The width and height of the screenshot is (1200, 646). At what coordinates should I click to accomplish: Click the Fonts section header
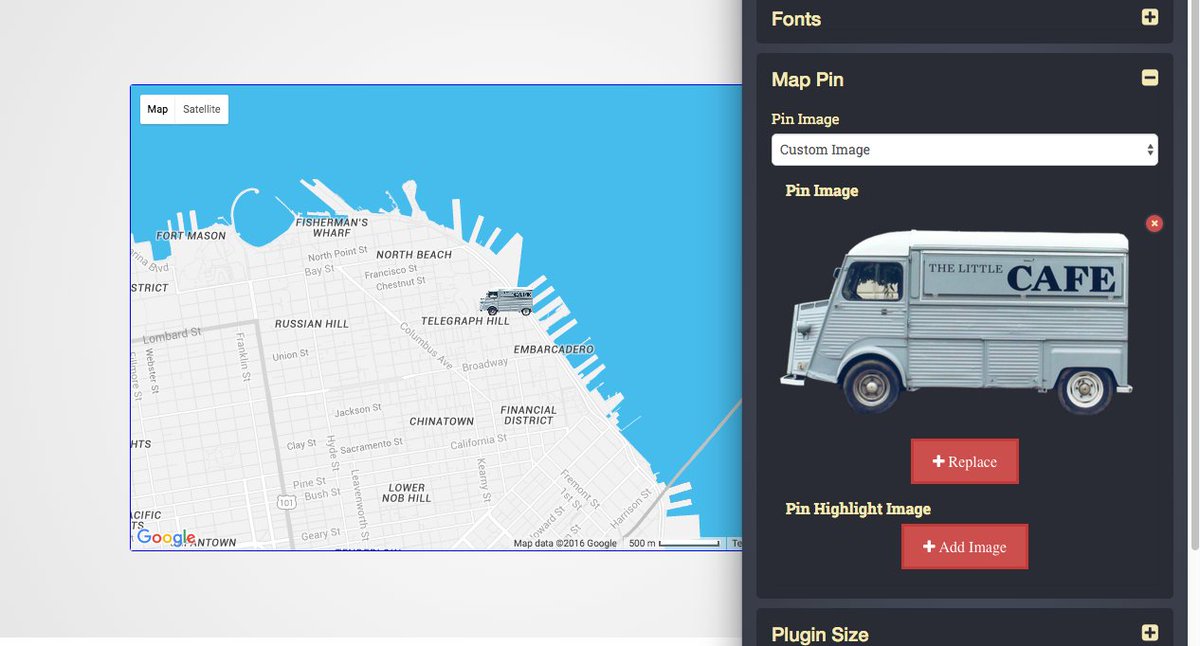coord(965,18)
